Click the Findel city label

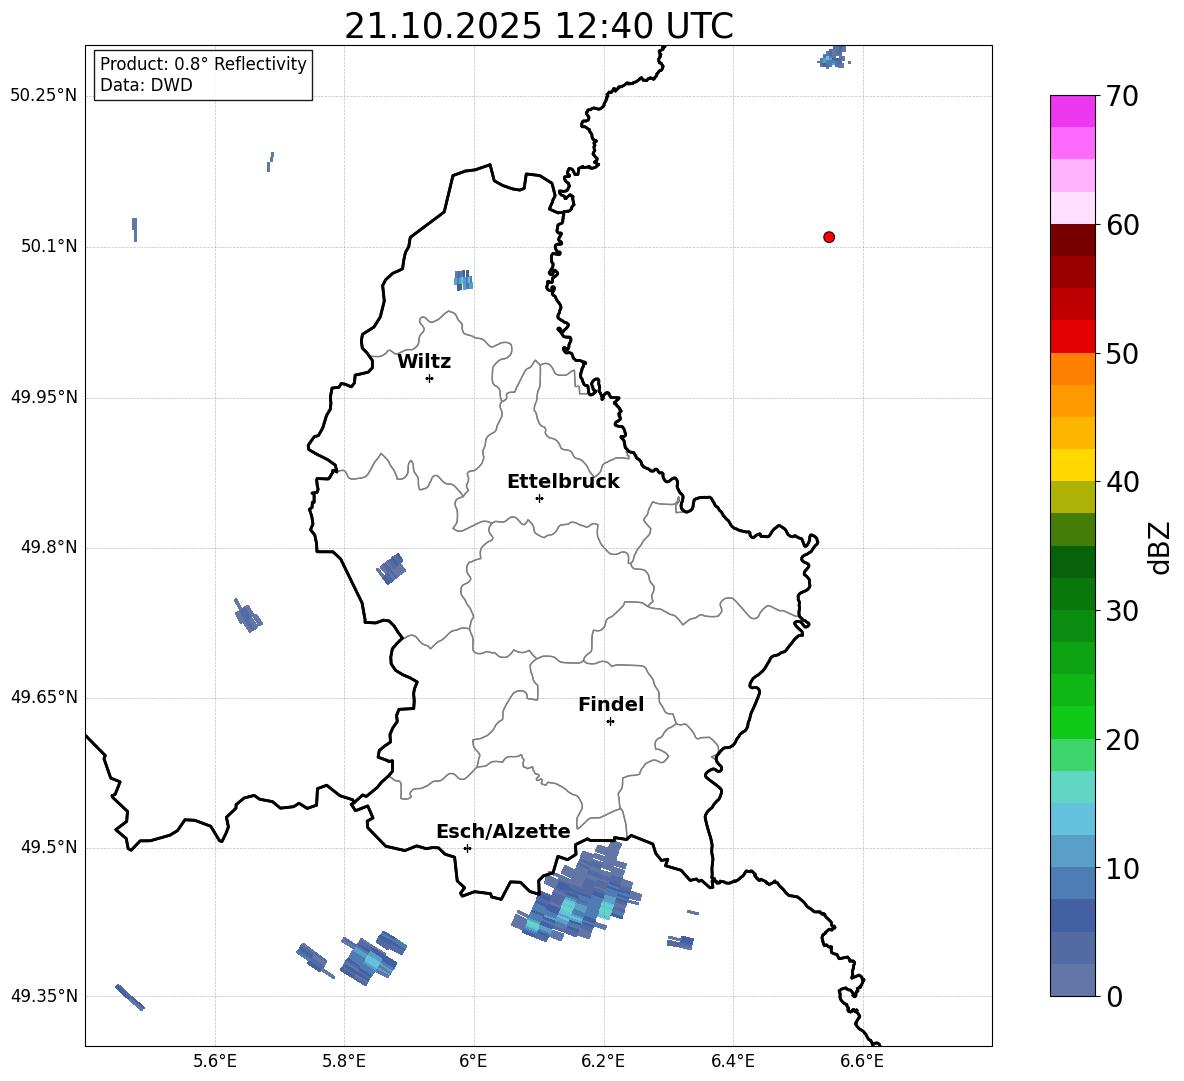pos(611,704)
